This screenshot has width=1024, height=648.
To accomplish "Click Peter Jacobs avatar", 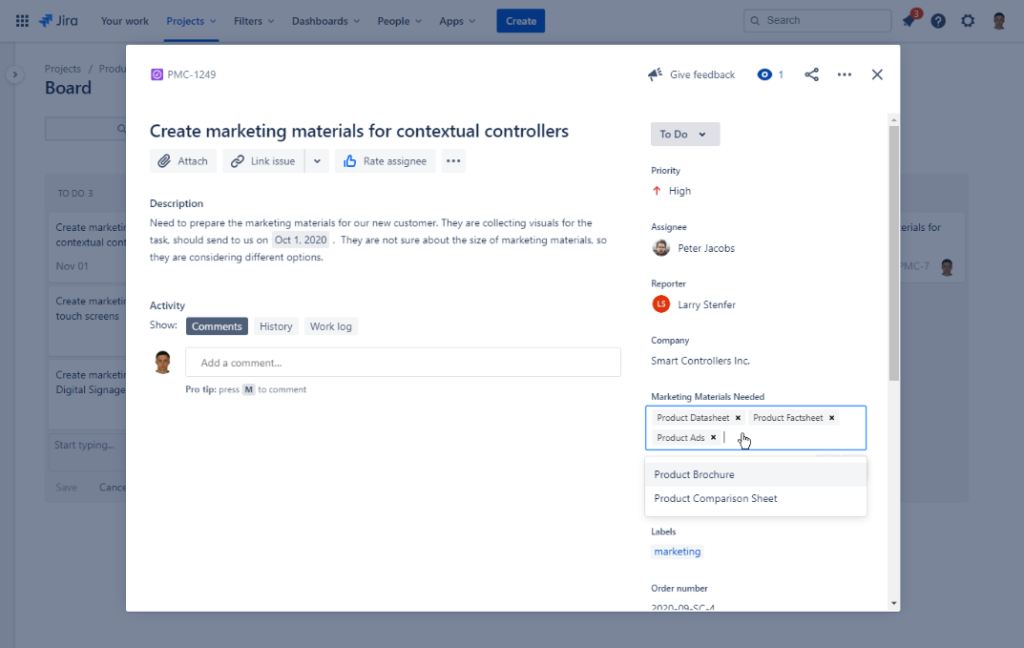I will click(x=661, y=248).
